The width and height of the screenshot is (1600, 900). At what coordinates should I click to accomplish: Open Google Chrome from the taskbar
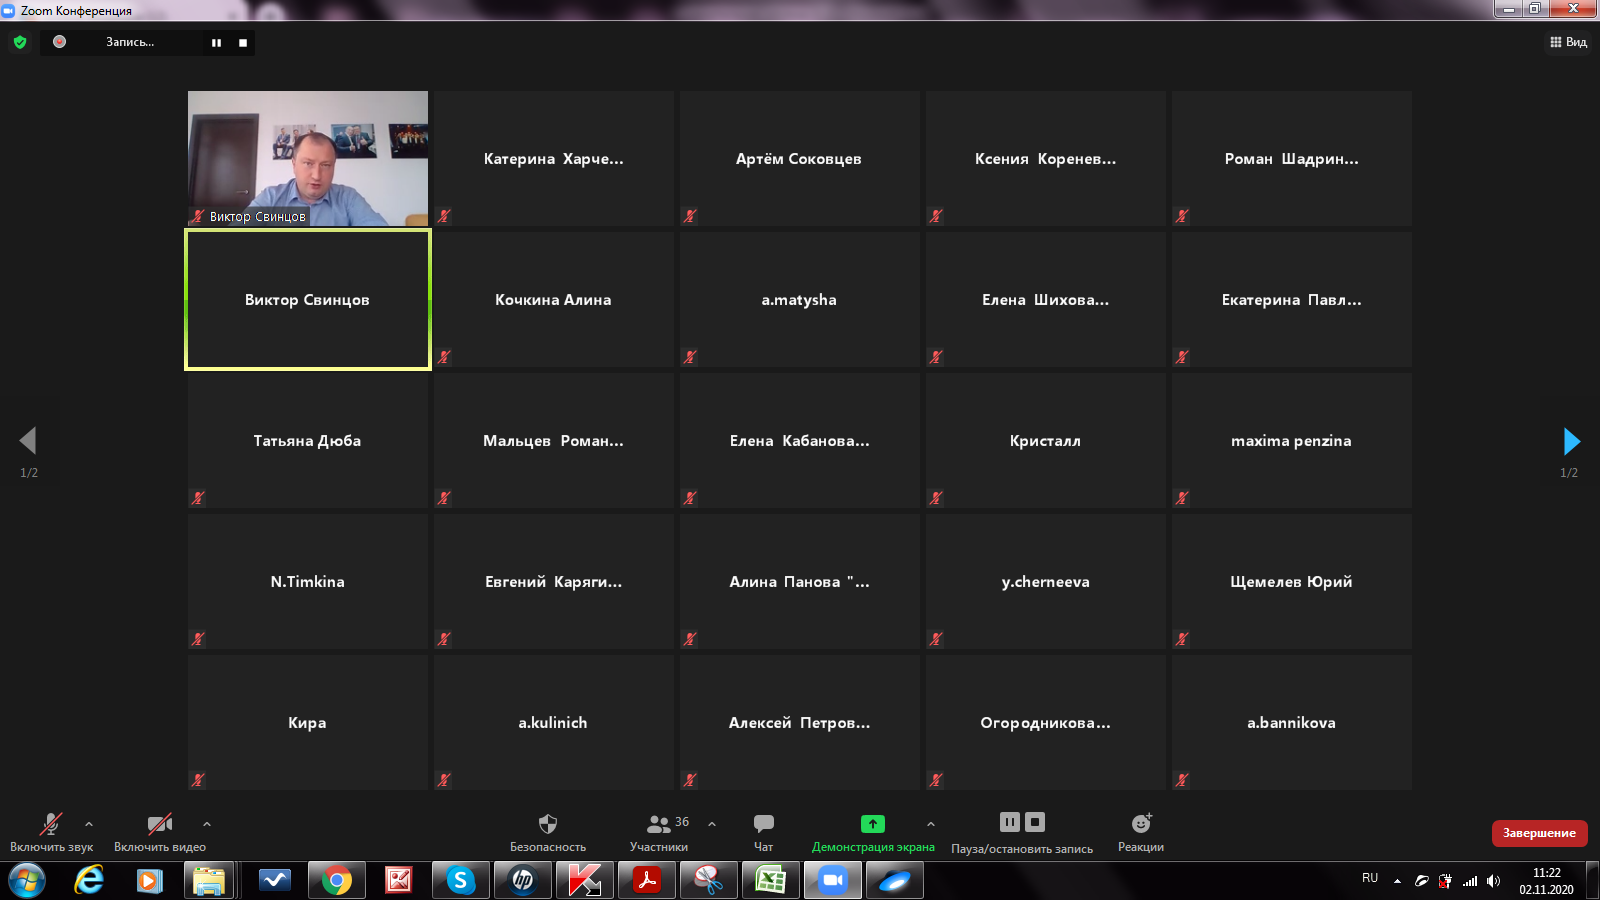[x=337, y=880]
